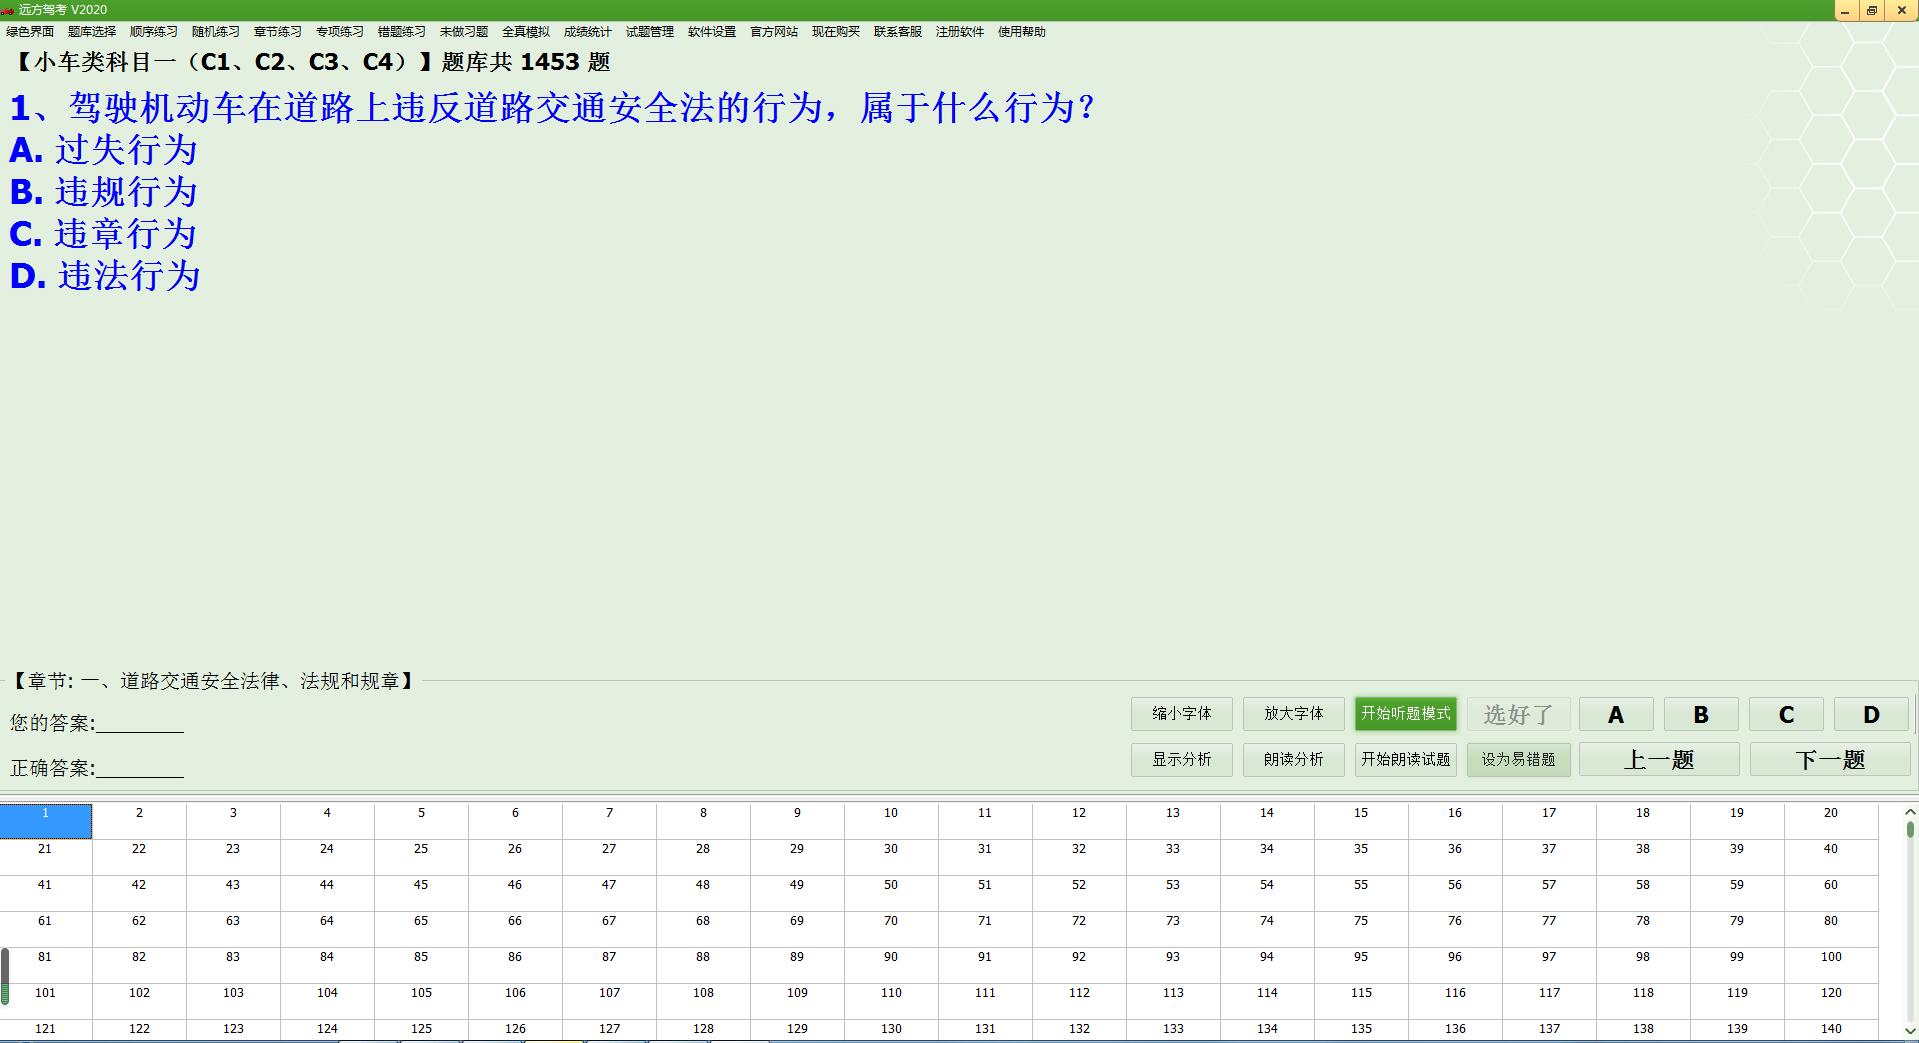Click the 缩小字体 button
The width and height of the screenshot is (1919, 1043).
(x=1182, y=714)
